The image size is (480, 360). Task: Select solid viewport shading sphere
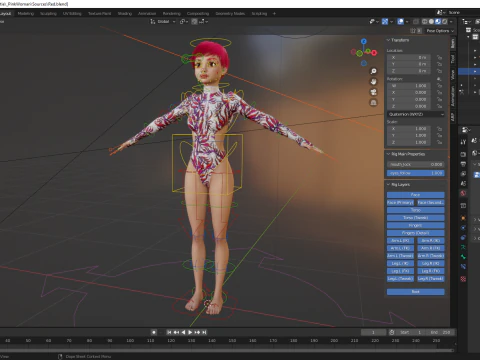click(431, 22)
